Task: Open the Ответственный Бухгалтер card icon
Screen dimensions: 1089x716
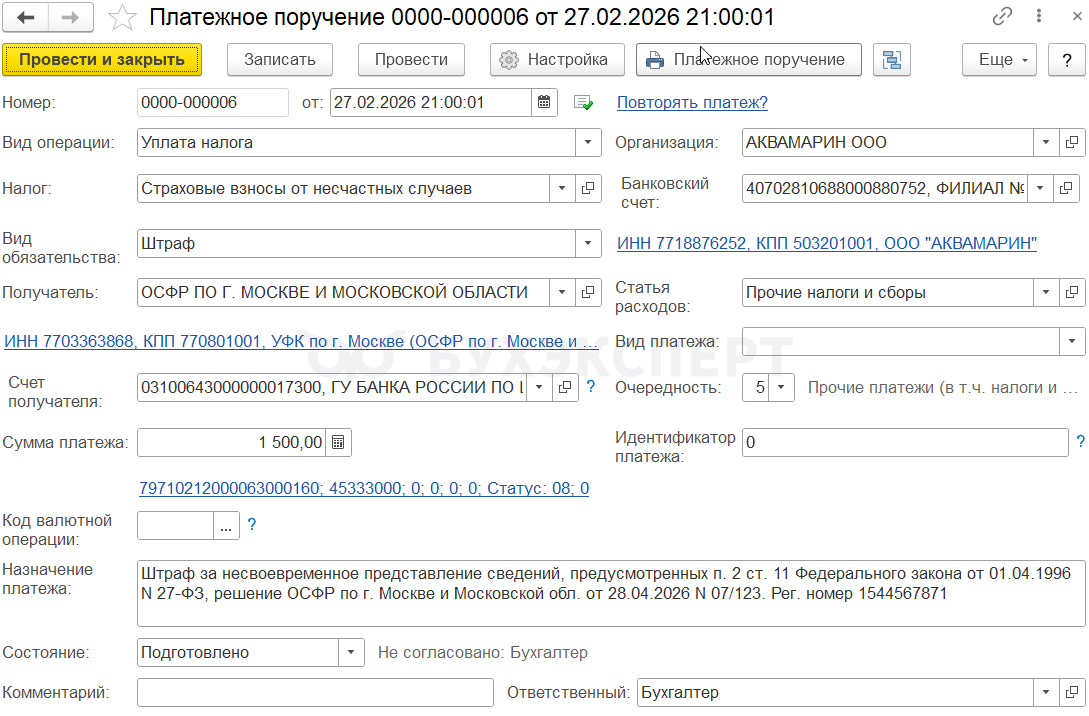Action: click(x=1072, y=692)
